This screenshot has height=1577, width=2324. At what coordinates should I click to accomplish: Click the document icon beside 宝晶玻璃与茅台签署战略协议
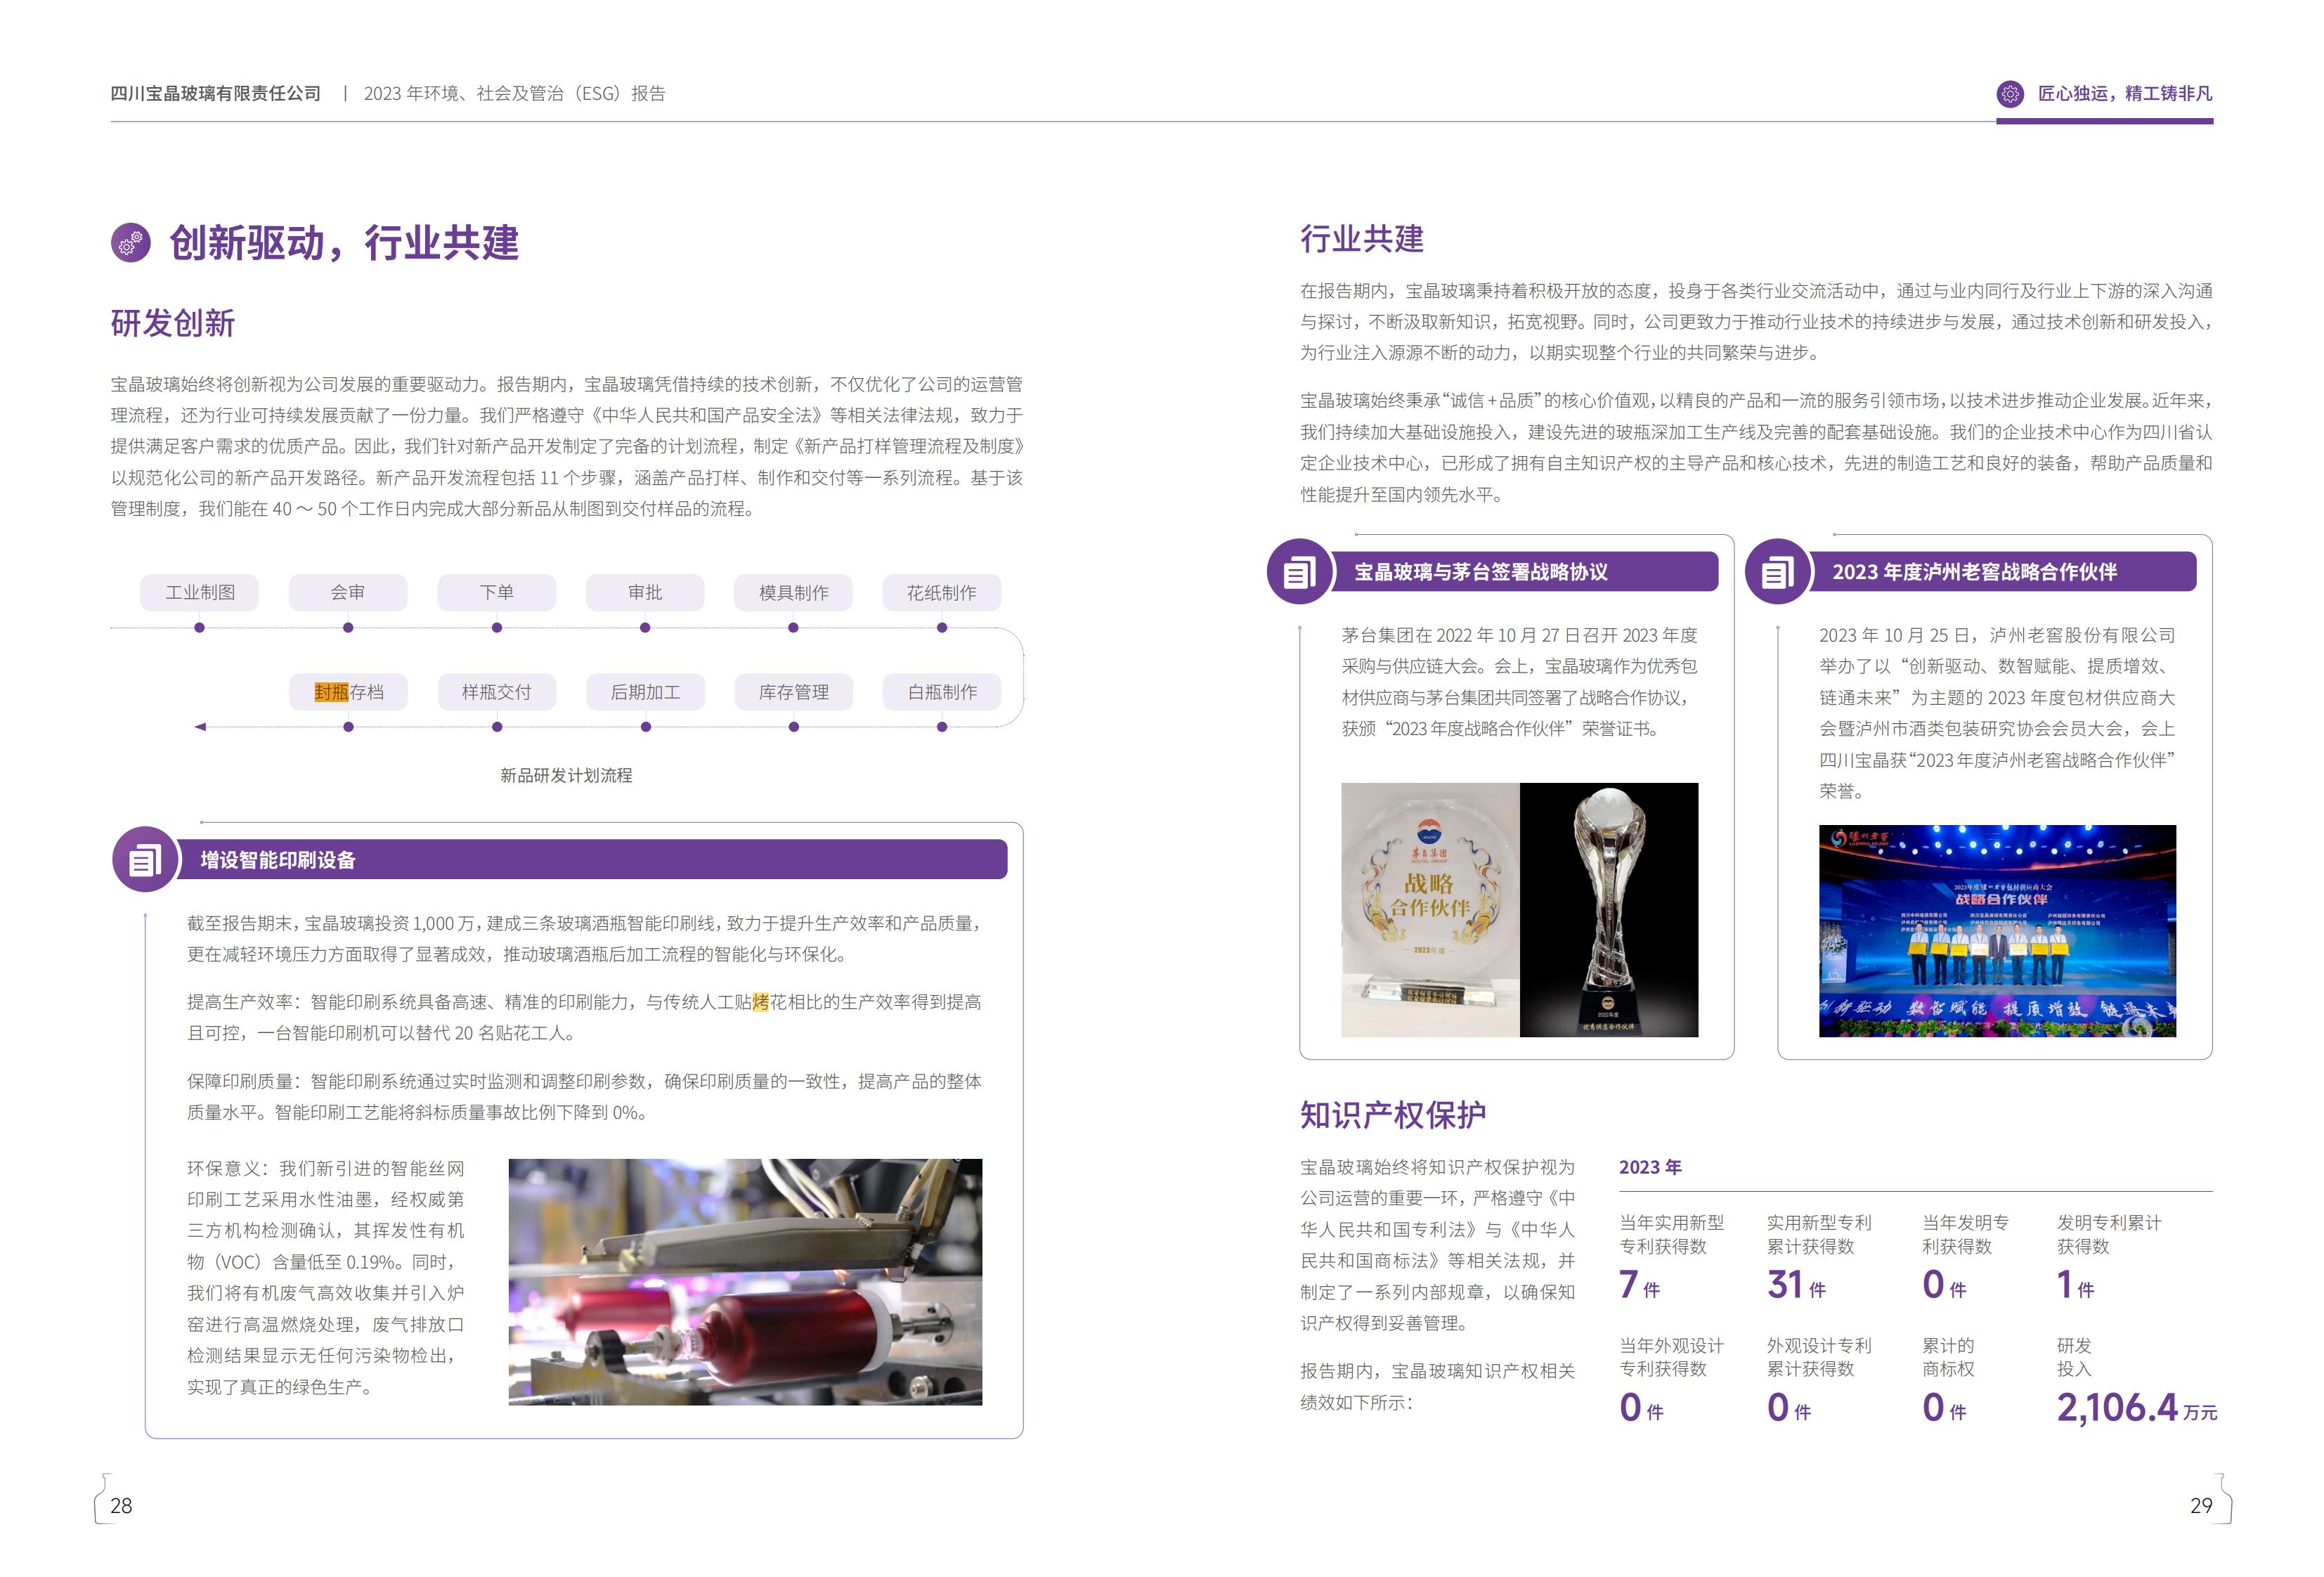[x=1299, y=572]
